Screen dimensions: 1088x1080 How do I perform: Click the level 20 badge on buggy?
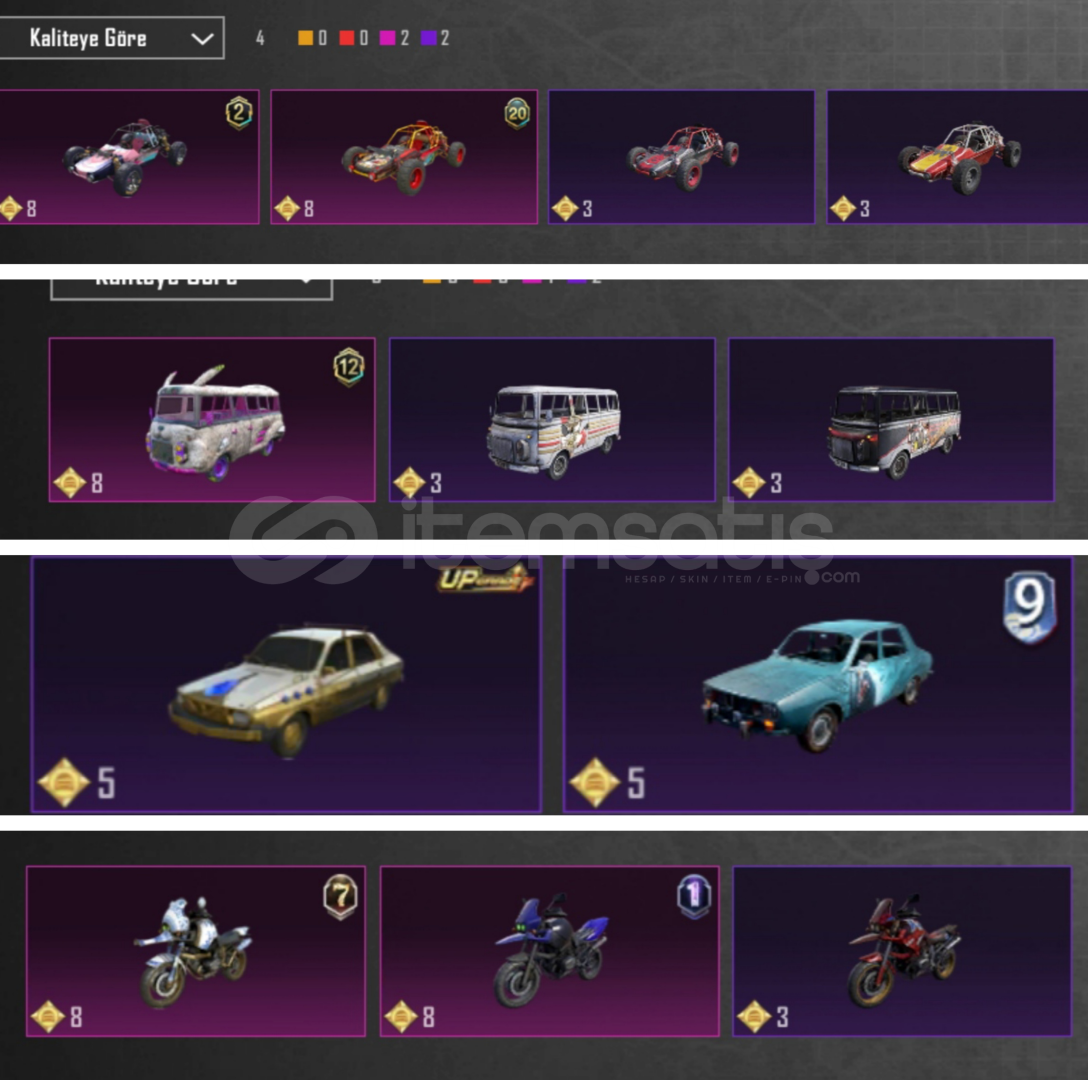tap(517, 113)
